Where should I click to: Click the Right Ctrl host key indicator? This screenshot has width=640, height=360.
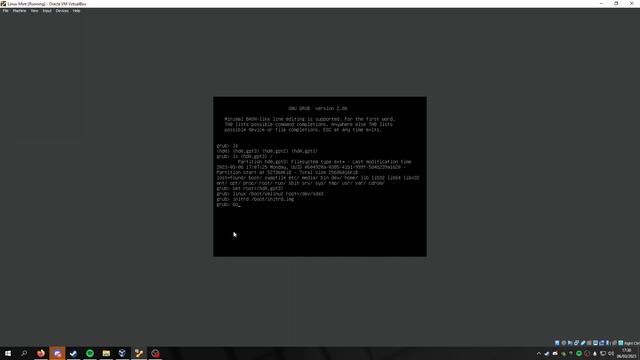[x=632, y=343]
